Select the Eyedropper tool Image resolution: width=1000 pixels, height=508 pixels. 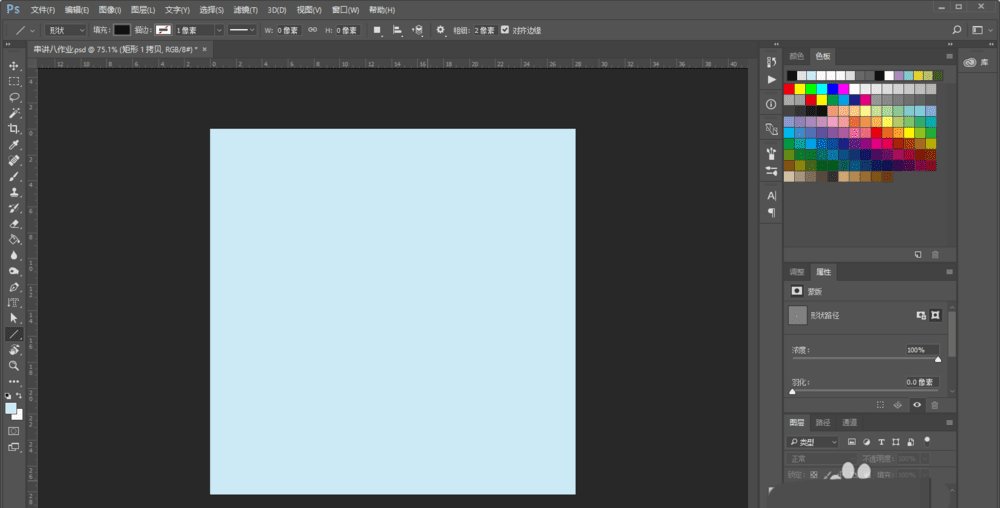(14, 145)
